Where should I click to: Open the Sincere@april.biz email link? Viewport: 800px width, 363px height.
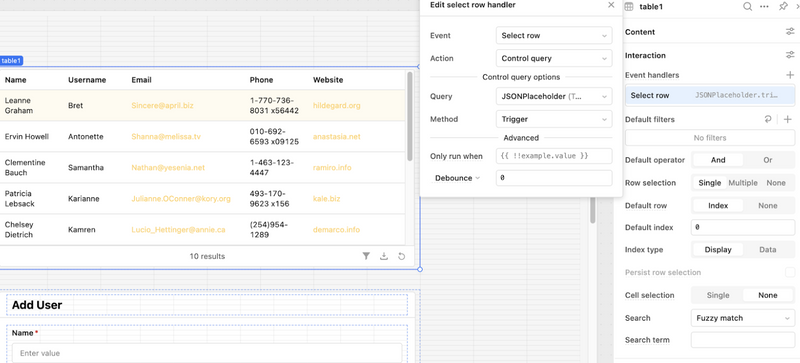click(162, 106)
